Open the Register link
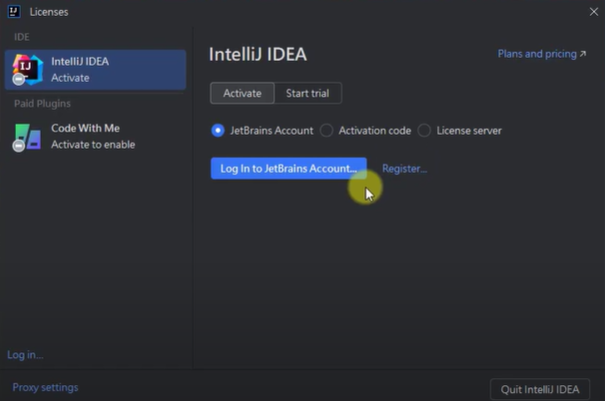Image resolution: width=605 pixels, height=401 pixels. tap(404, 169)
